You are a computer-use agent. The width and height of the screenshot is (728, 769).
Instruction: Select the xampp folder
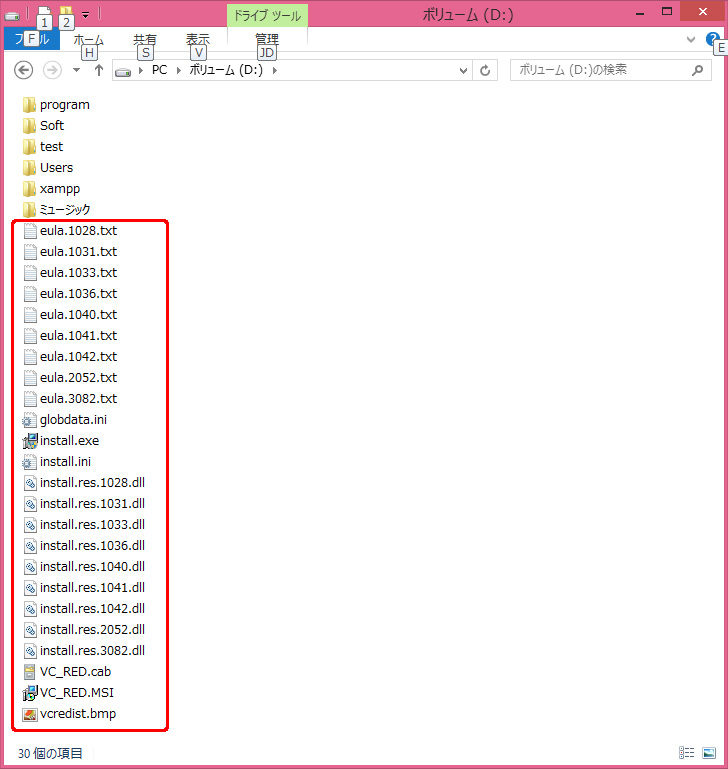point(59,188)
